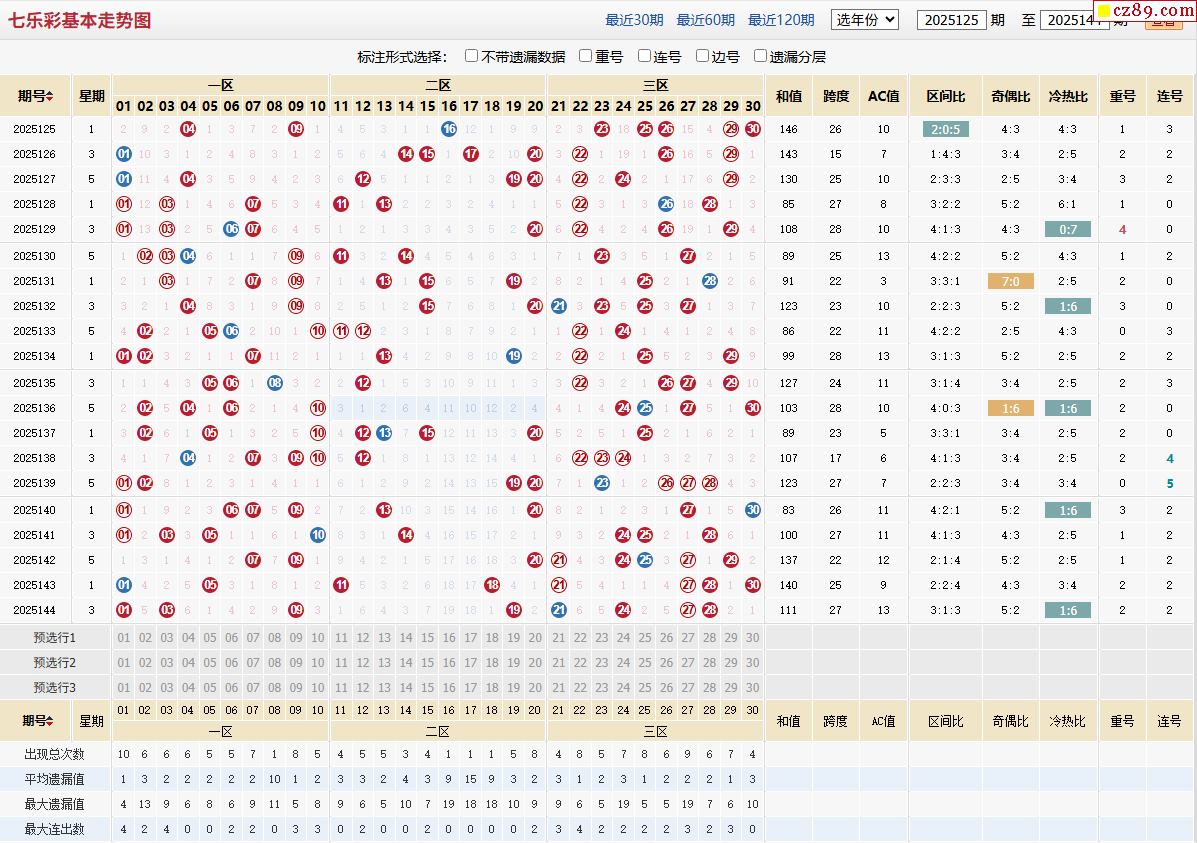This screenshot has height=843, width=1197.
Task: Click the 期号 sort arrows in the bottom header
Action: (x=50, y=721)
